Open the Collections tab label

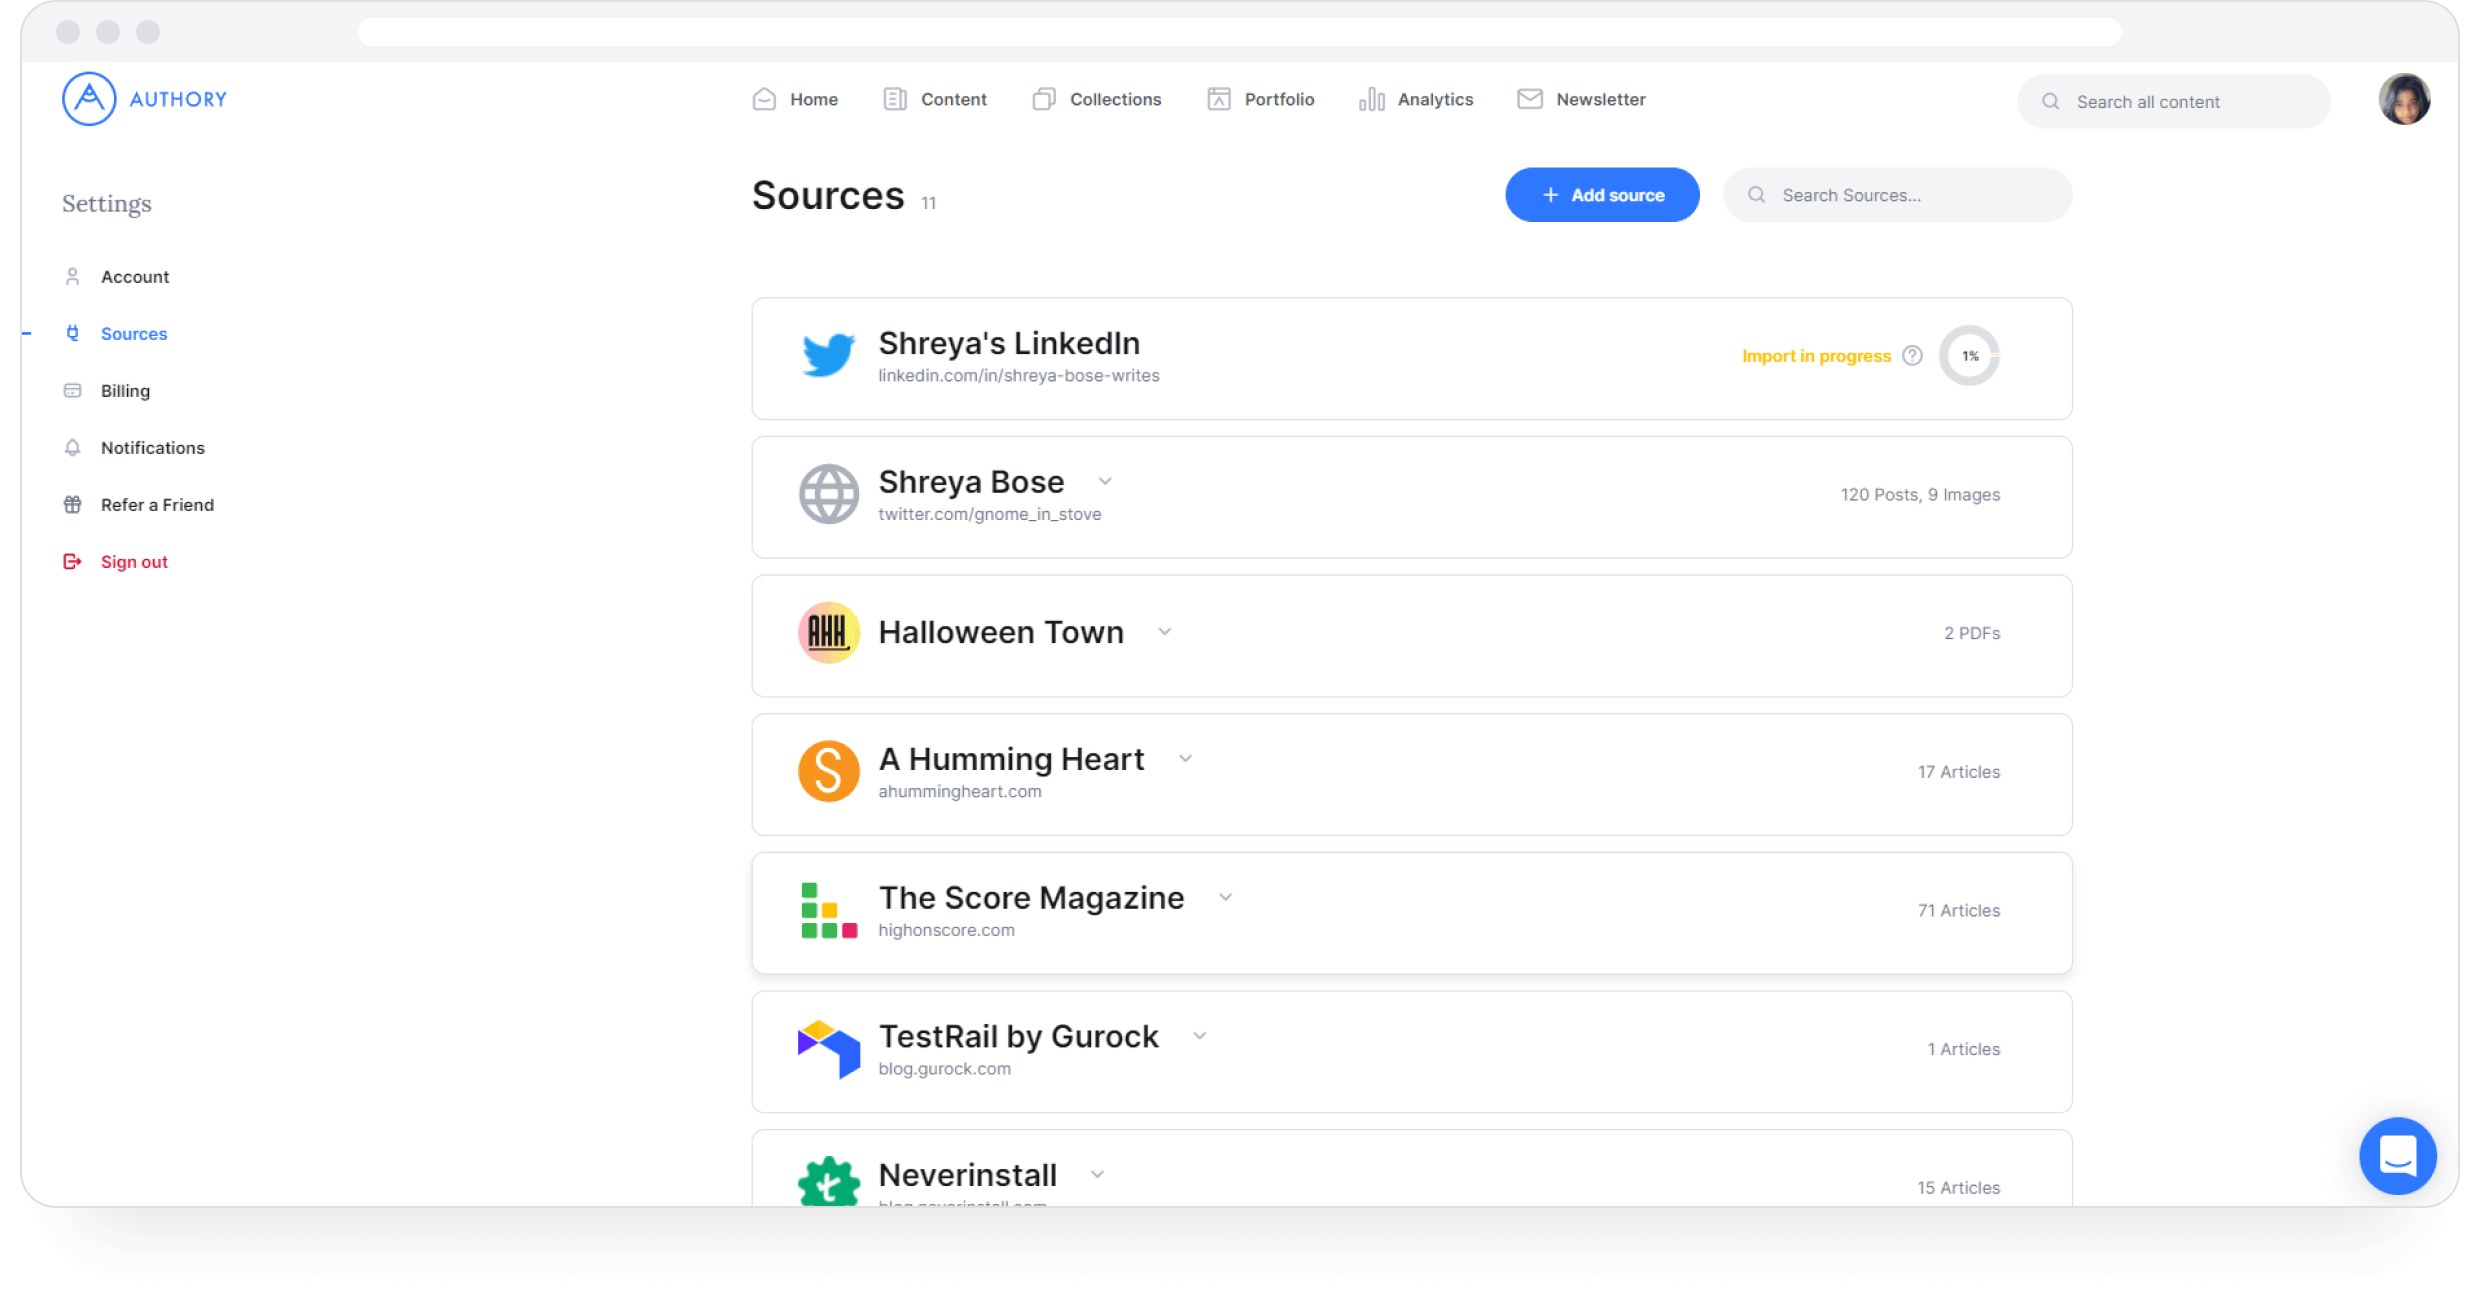pyautogui.click(x=1116, y=99)
